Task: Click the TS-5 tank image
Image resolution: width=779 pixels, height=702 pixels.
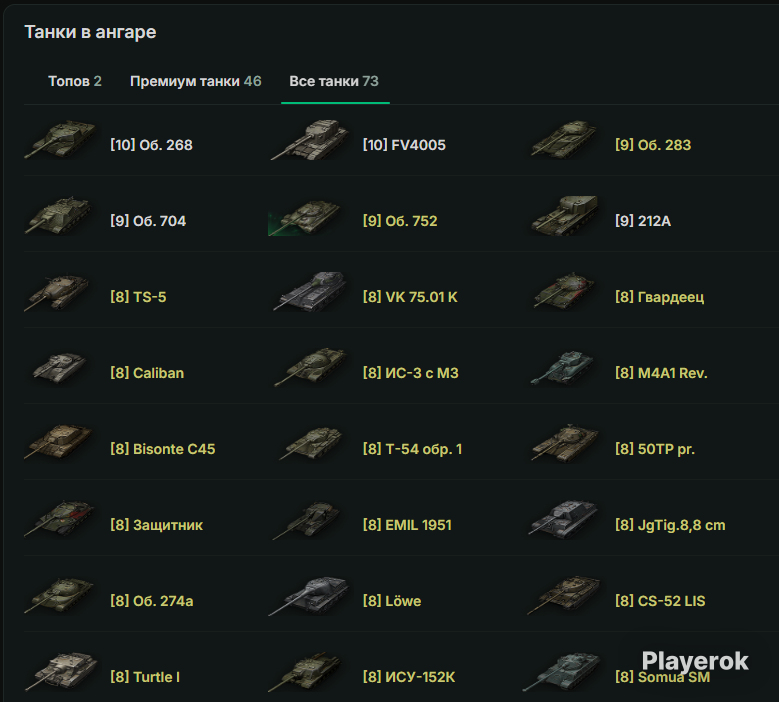Action: 59,292
